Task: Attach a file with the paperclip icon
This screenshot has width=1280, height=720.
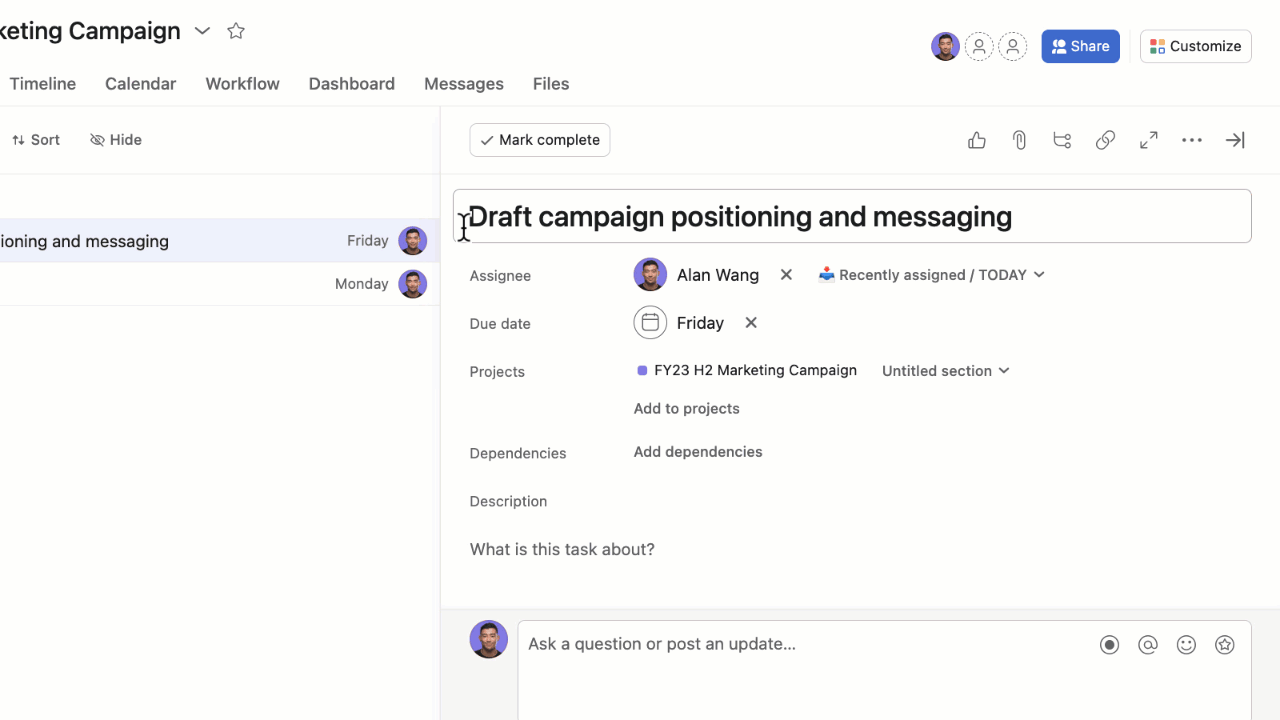Action: [x=1019, y=140]
